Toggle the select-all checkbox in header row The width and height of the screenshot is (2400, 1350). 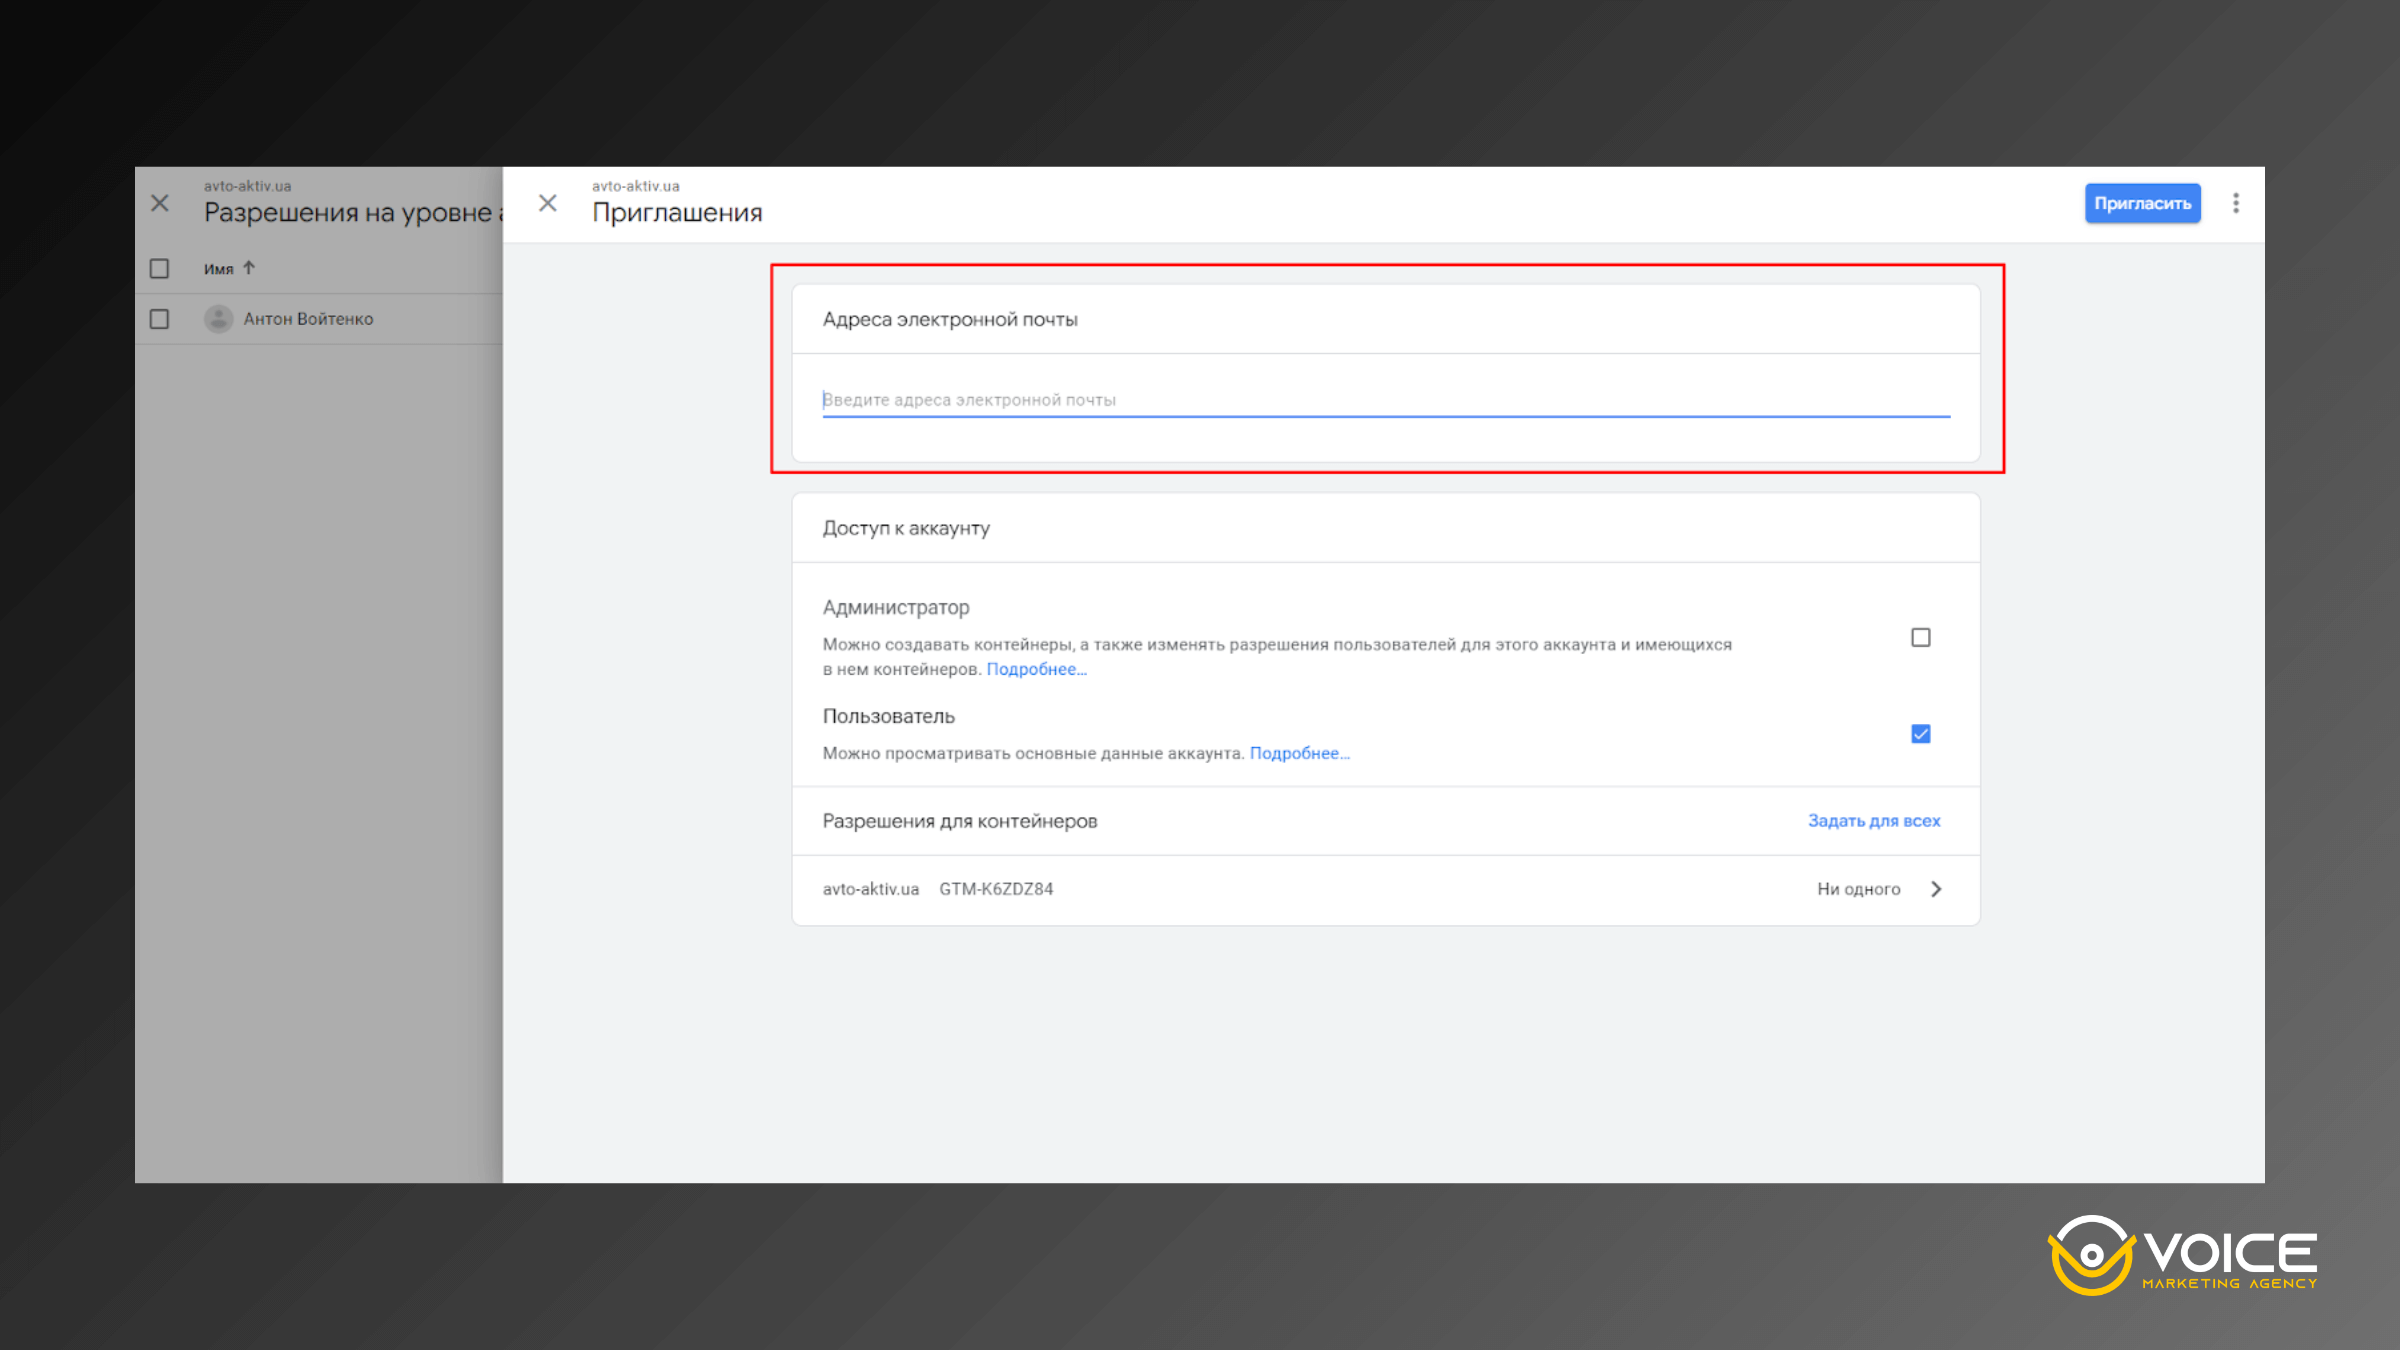pos(160,268)
